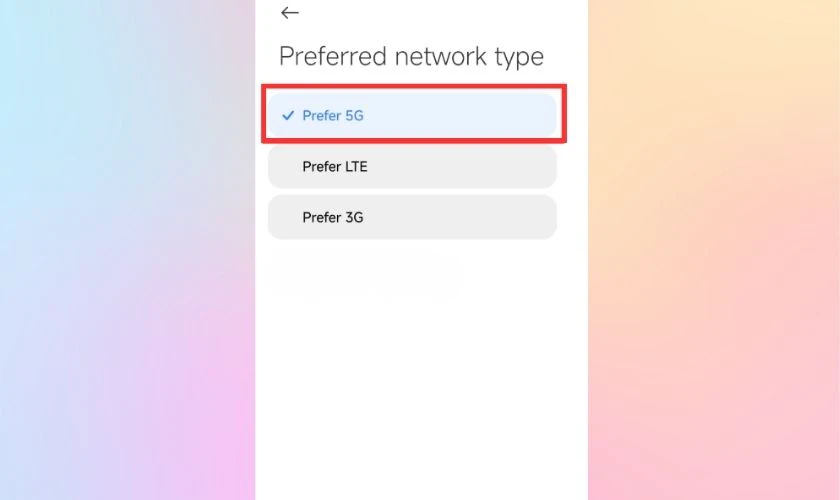Switch to the Prefer 3G option
This screenshot has height=500, width=840.
click(412, 217)
